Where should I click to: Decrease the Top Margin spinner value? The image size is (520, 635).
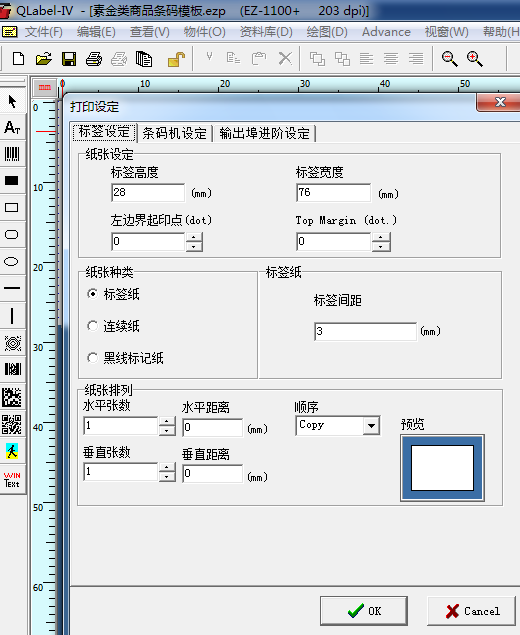(x=381, y=246)
